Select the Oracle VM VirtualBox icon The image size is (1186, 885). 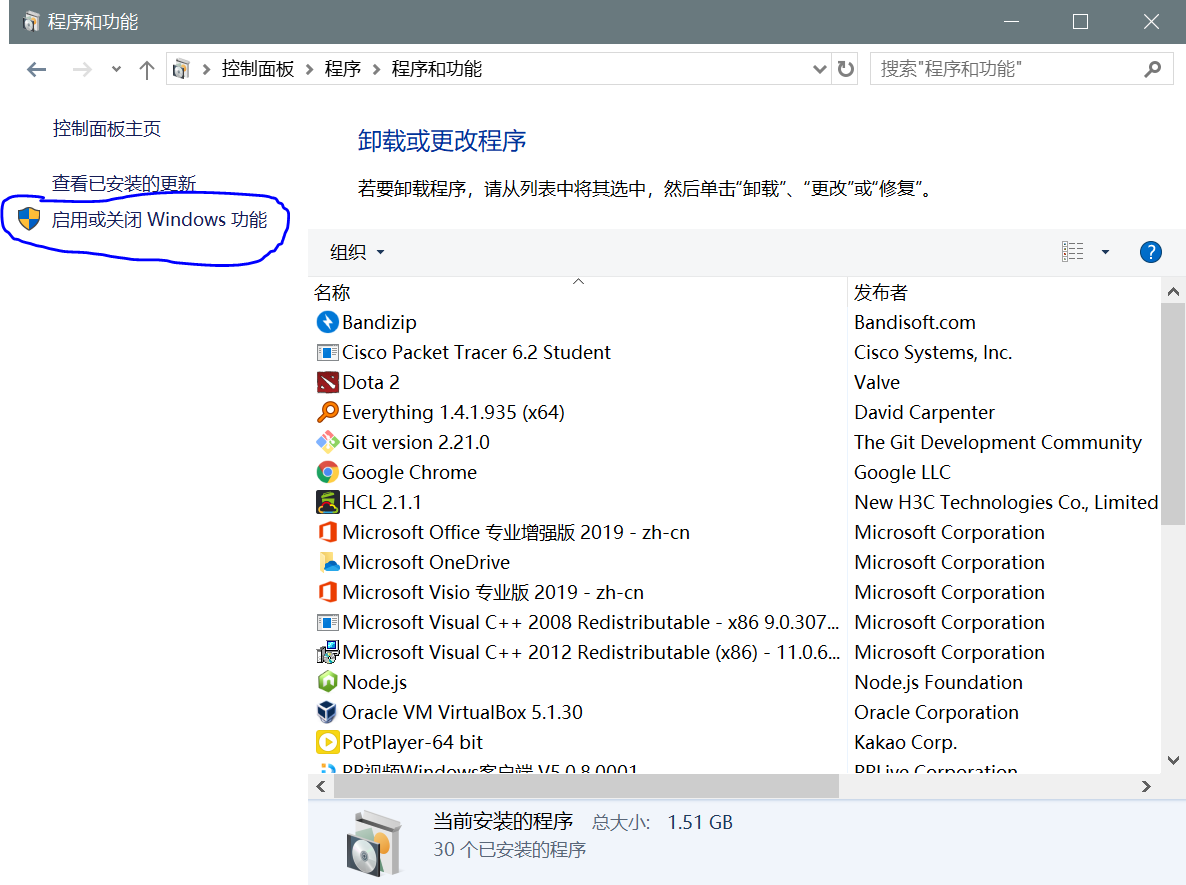(x=327, y=712)
